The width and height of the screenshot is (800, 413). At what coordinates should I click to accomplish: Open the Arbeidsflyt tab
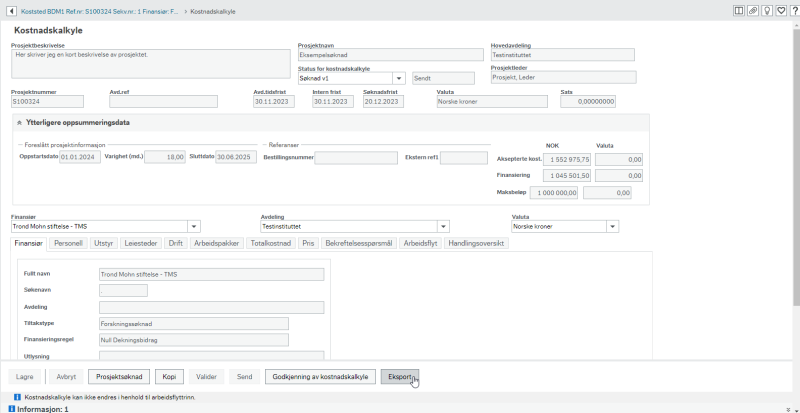coord(420,244)
